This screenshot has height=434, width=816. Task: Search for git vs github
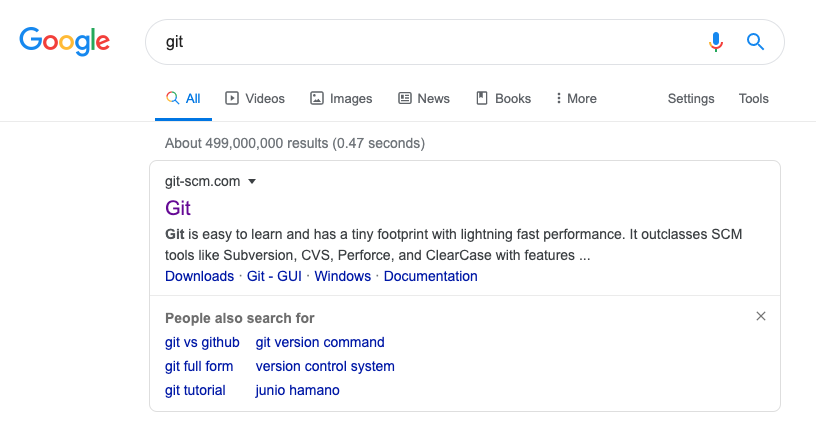tap(202, 342)
